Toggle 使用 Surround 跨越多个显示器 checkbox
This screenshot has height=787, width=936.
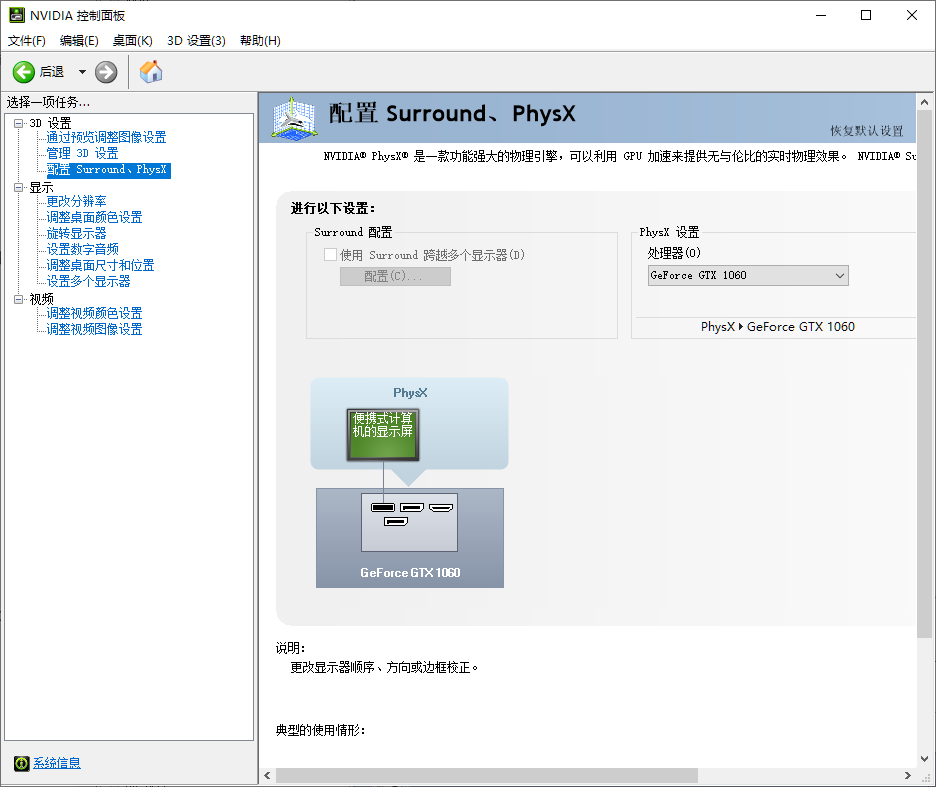[x=330, y=255]
